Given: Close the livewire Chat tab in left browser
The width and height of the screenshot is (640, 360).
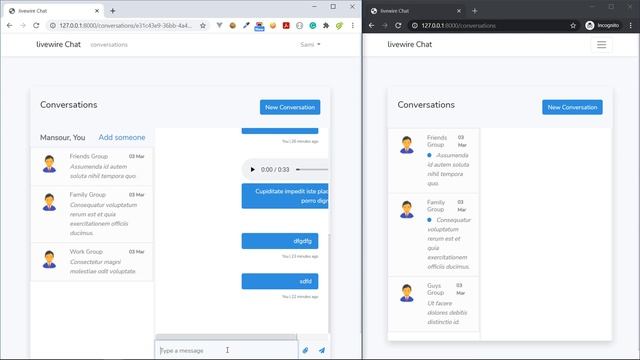Looking at the screenshot, I should tap(97, 11).
